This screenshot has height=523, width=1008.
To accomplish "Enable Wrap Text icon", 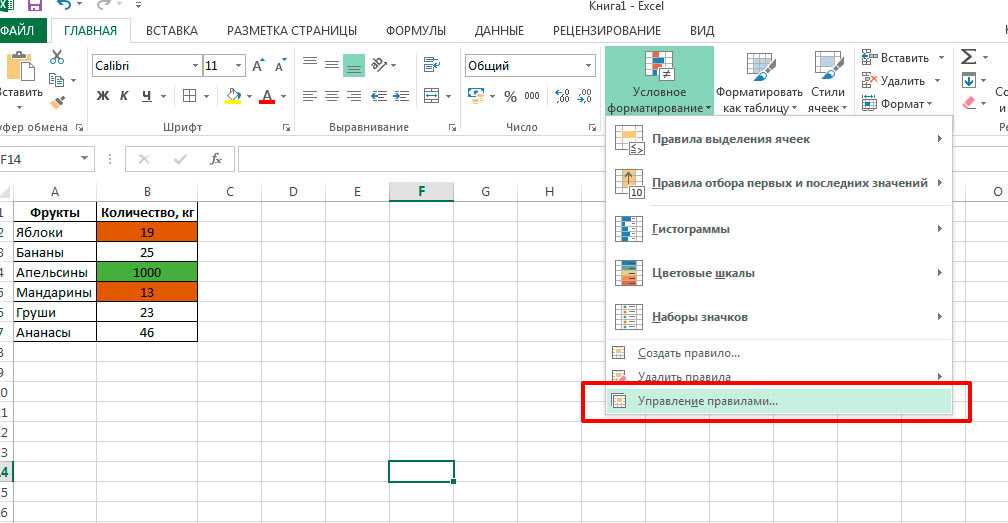I will (431, 65).
